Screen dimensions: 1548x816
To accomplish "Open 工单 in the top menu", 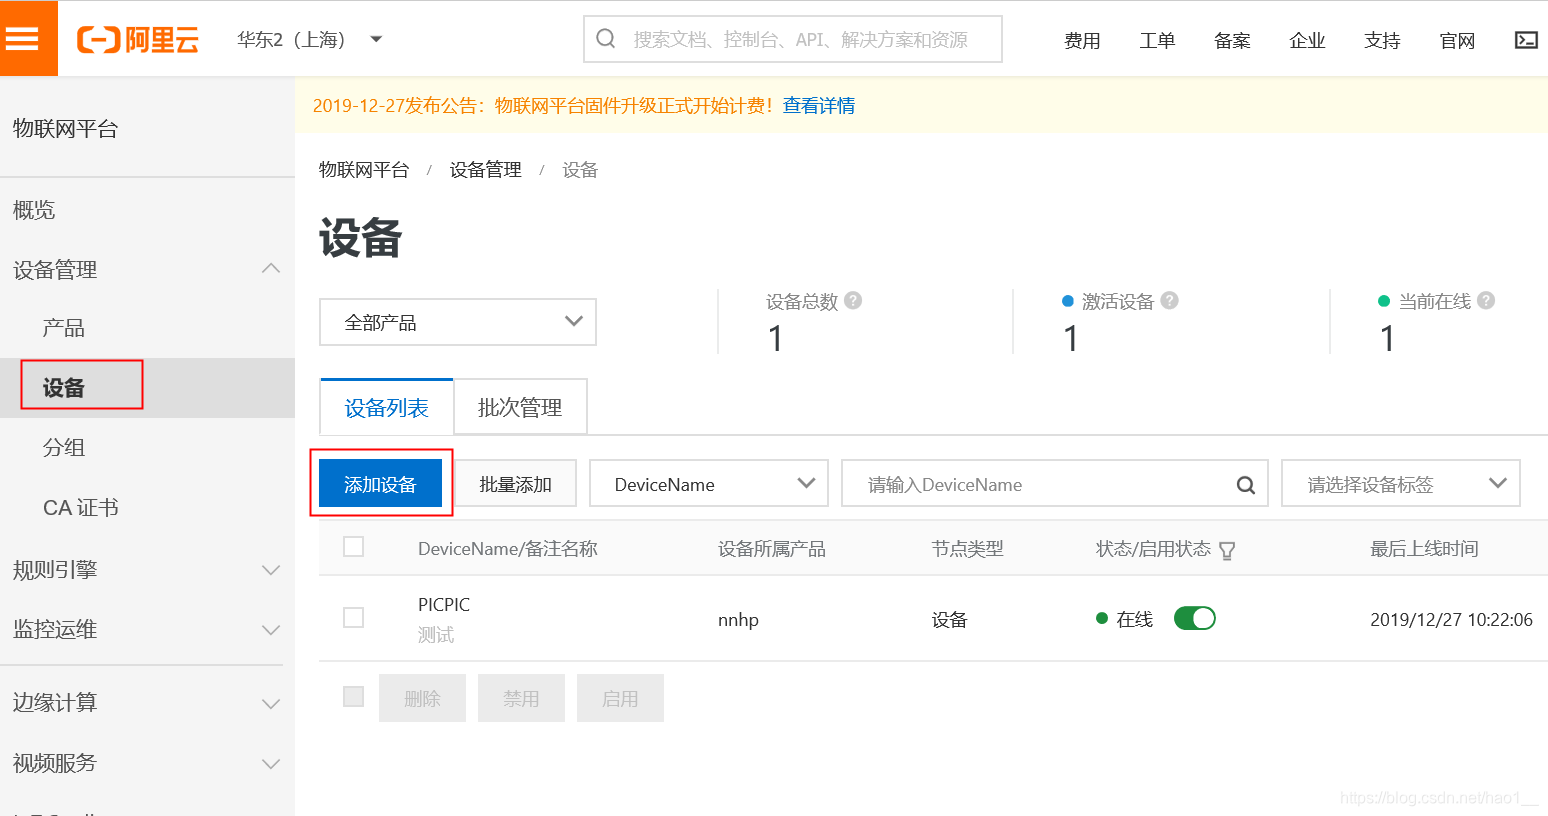I will [x=1157, y=41].
